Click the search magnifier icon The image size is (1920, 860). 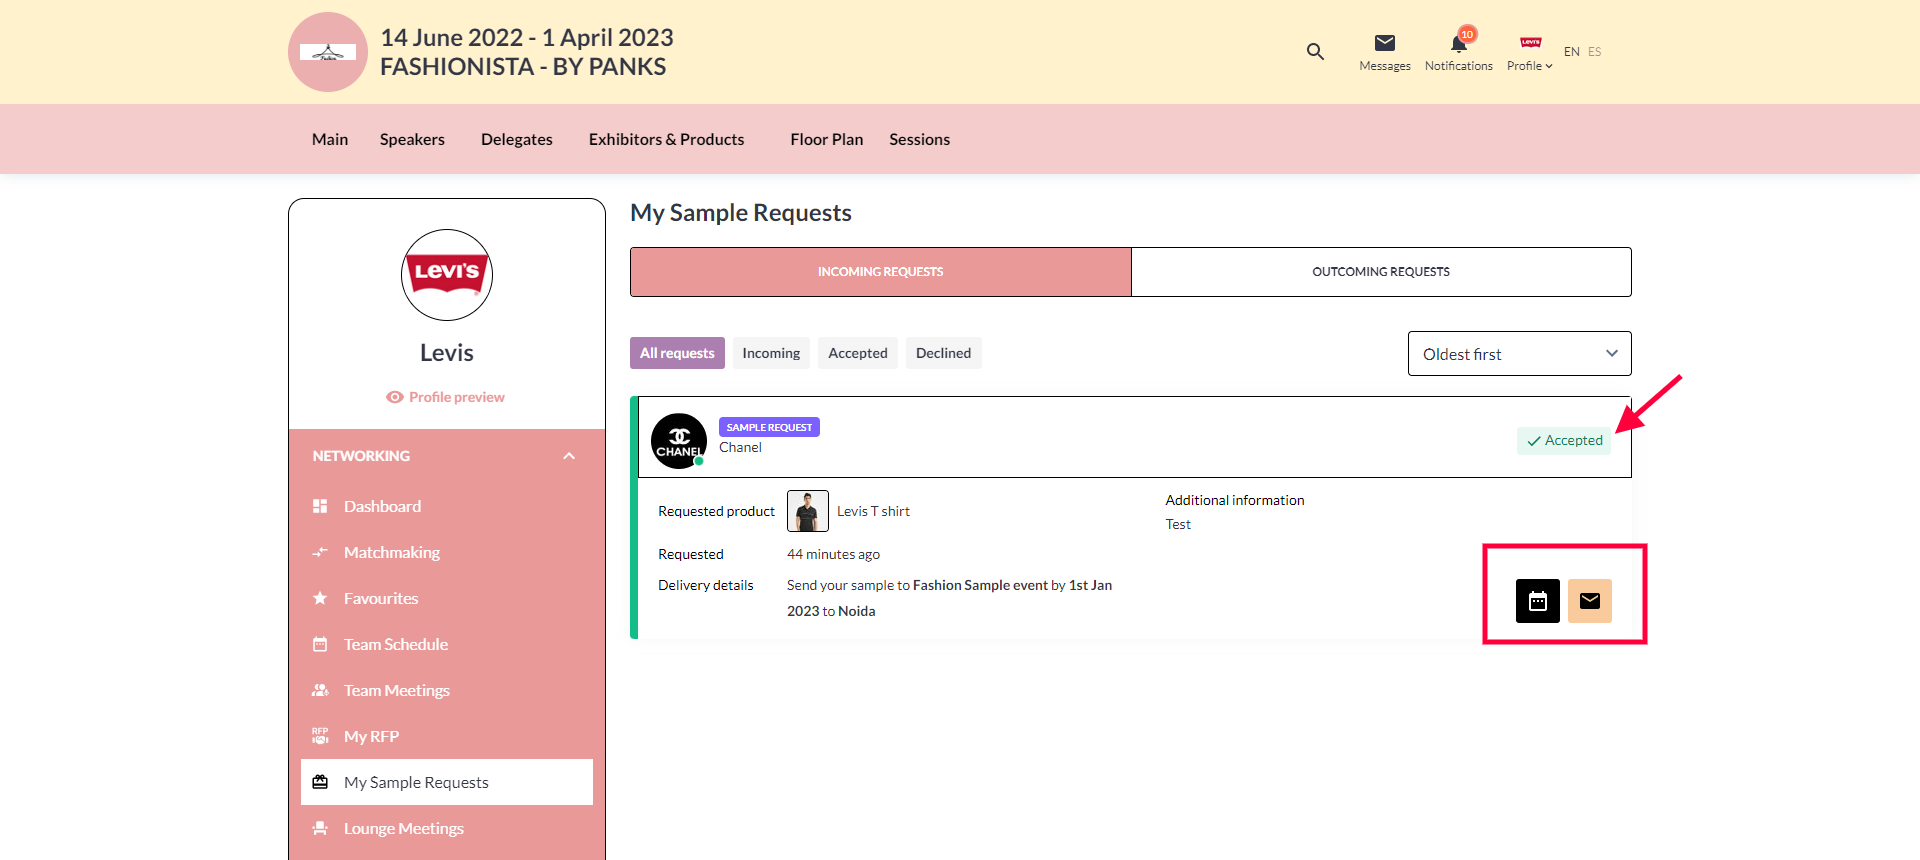click(1315, 52)
